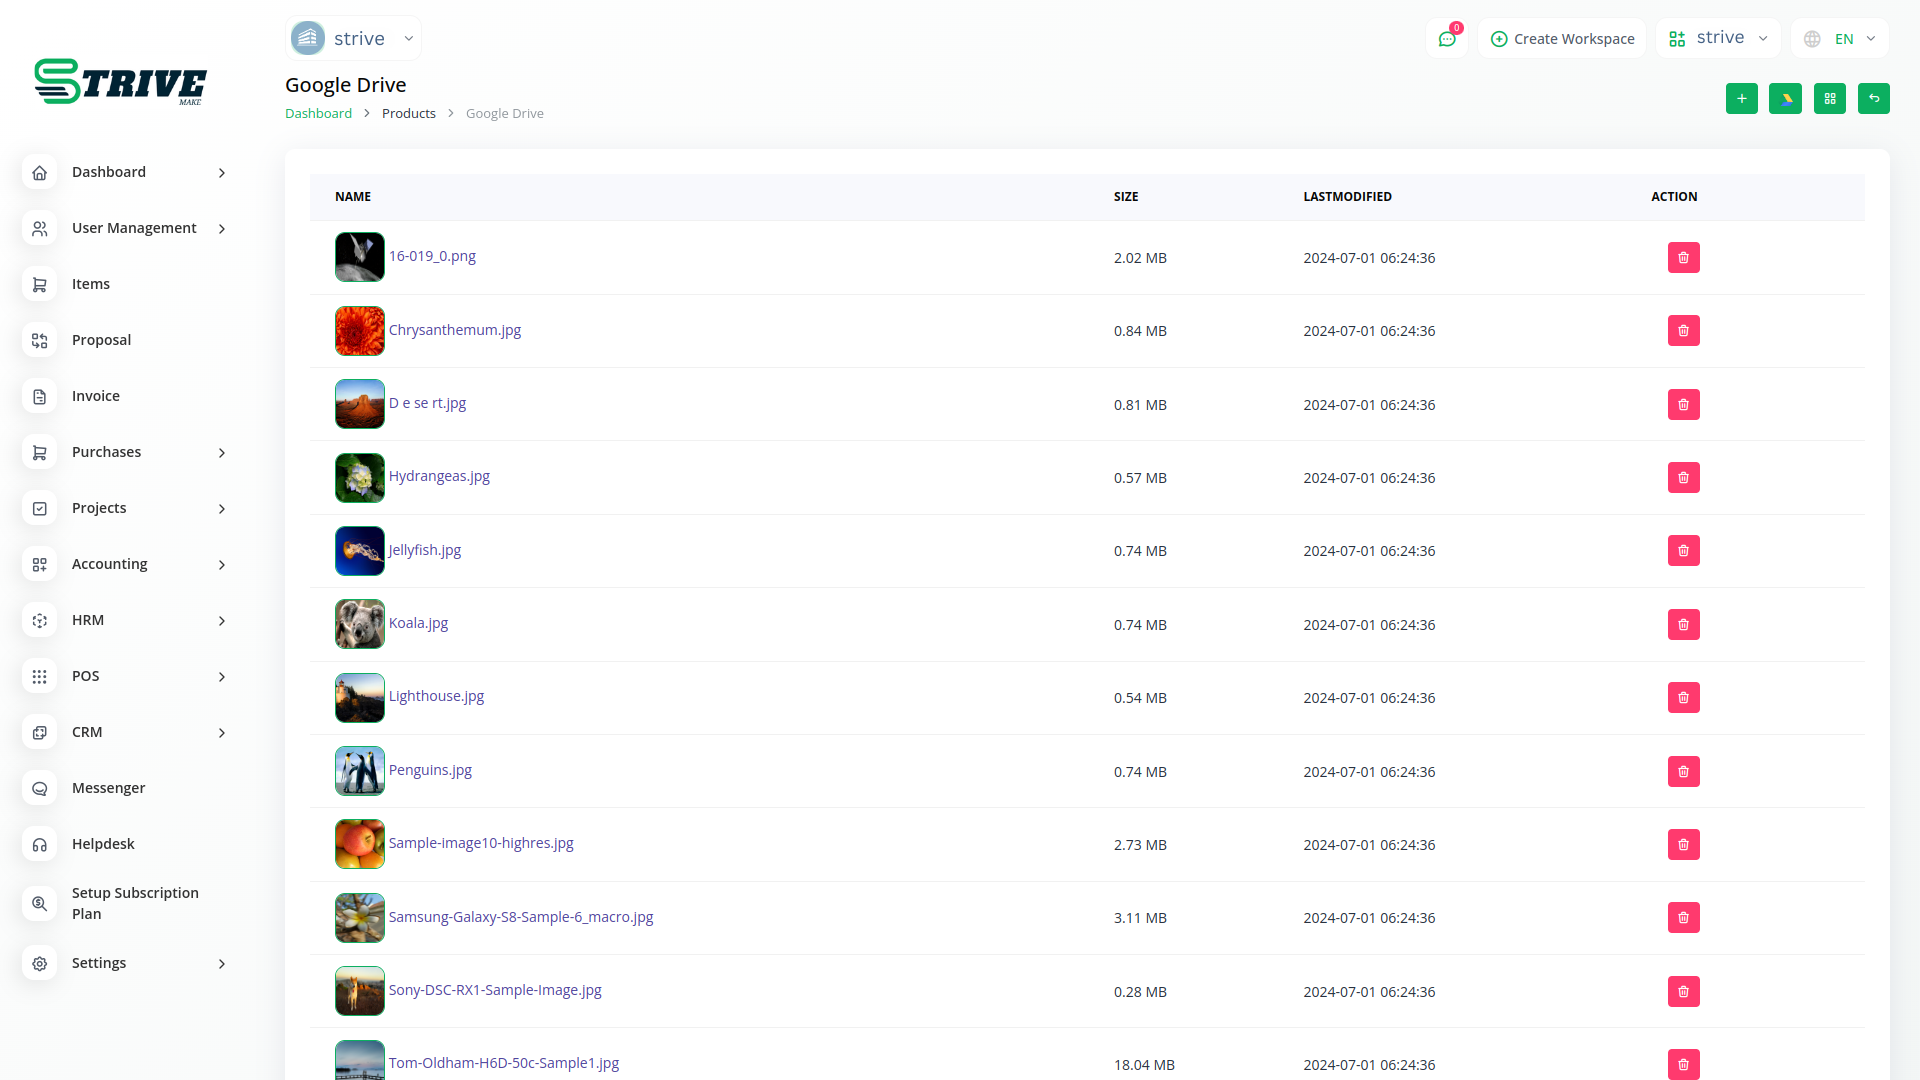Screen dimensions: 1920x1080
Task: Open the Google Drive icon button
Action: (x=1785, y=98)
